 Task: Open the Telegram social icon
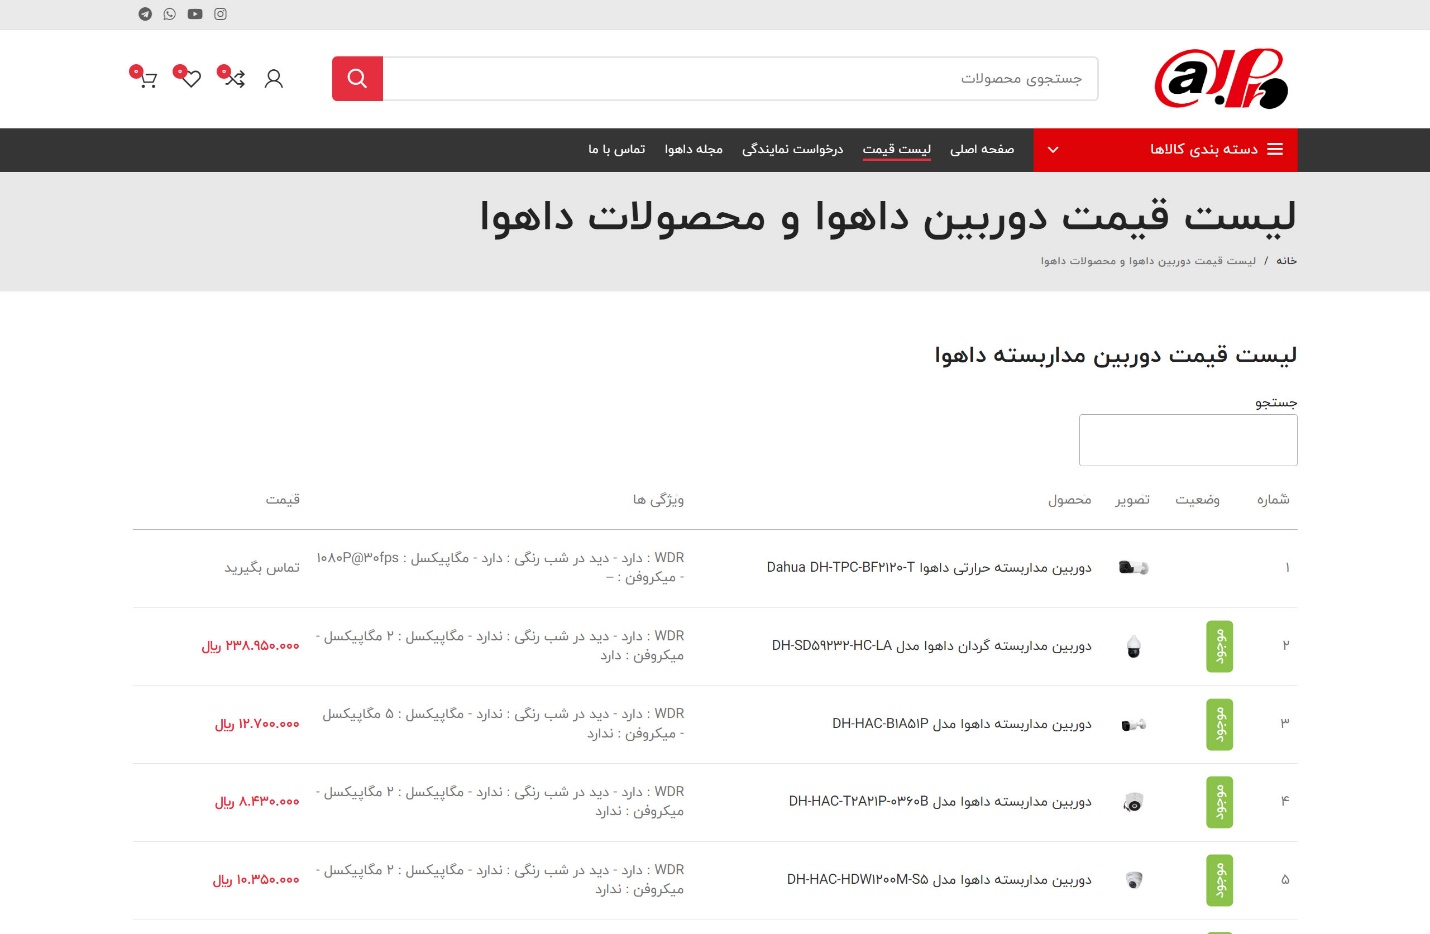coord(144,15)
